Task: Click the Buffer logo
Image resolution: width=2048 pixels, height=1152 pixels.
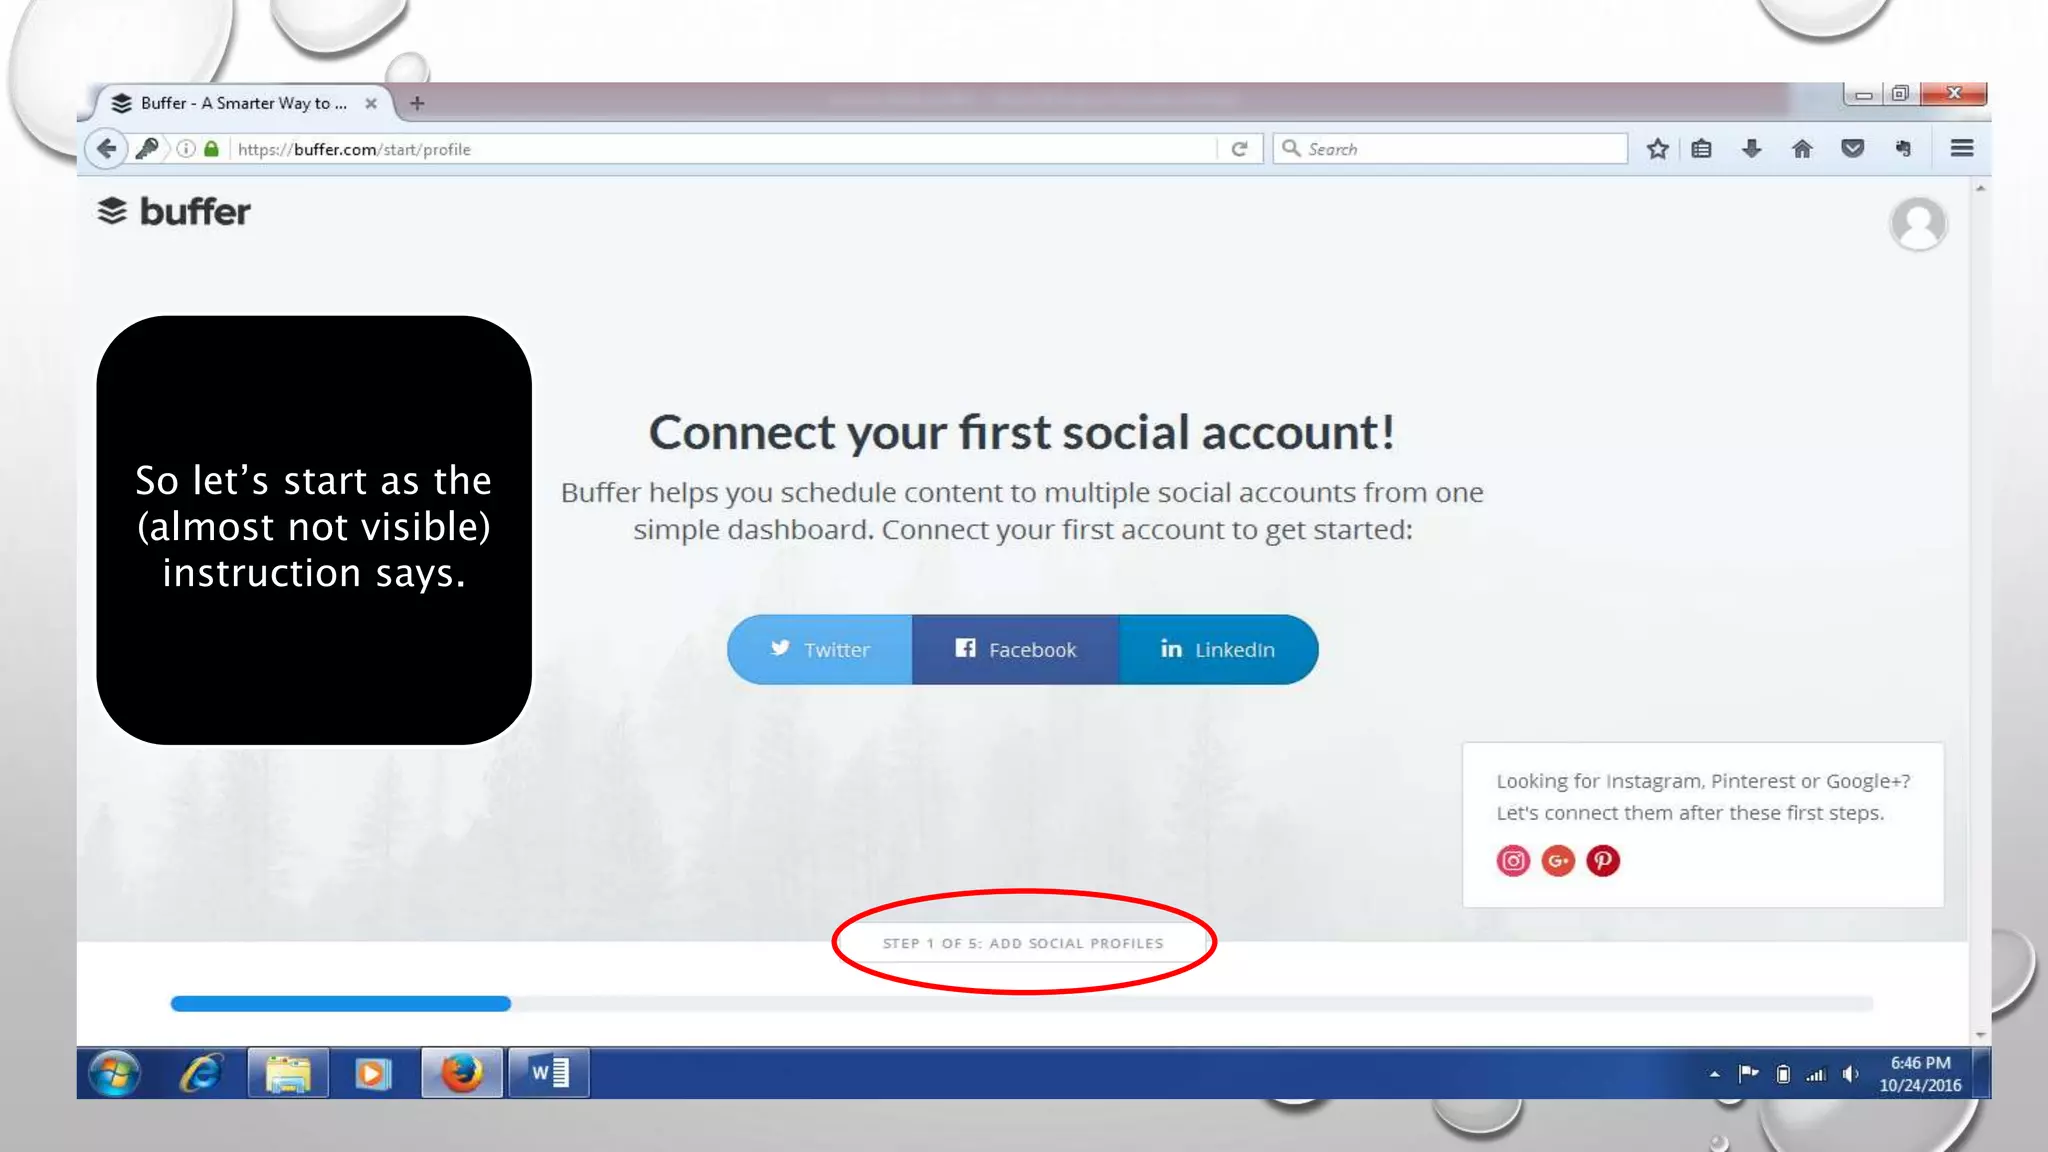Action: [x=174, y=212]
